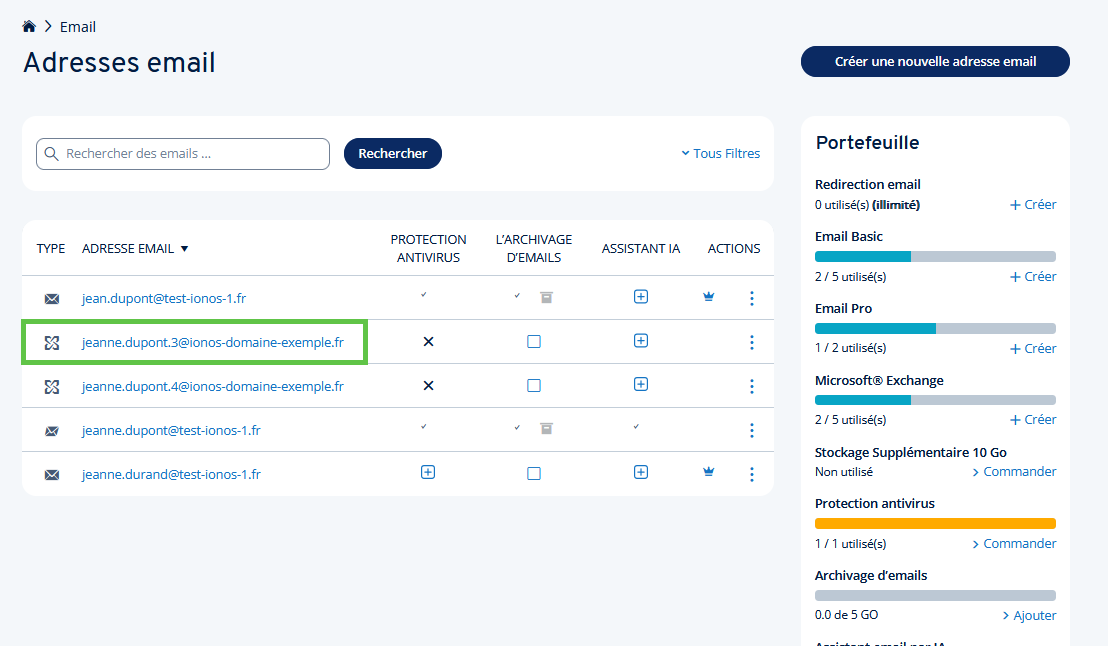The image size is (1108, 646).
Task: Click archive box icon in jean.dupont row
Action: pyautogui.click(x=546, y=297)
